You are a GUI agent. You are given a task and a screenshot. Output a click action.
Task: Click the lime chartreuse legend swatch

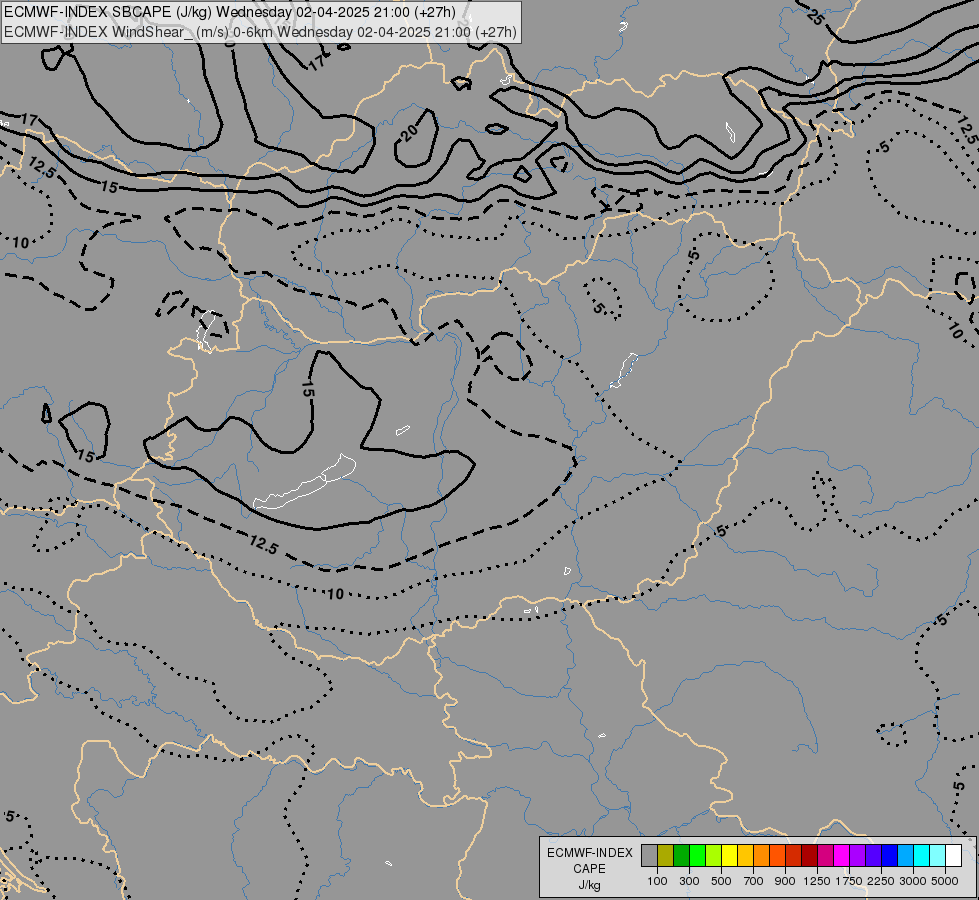[714, 856]
